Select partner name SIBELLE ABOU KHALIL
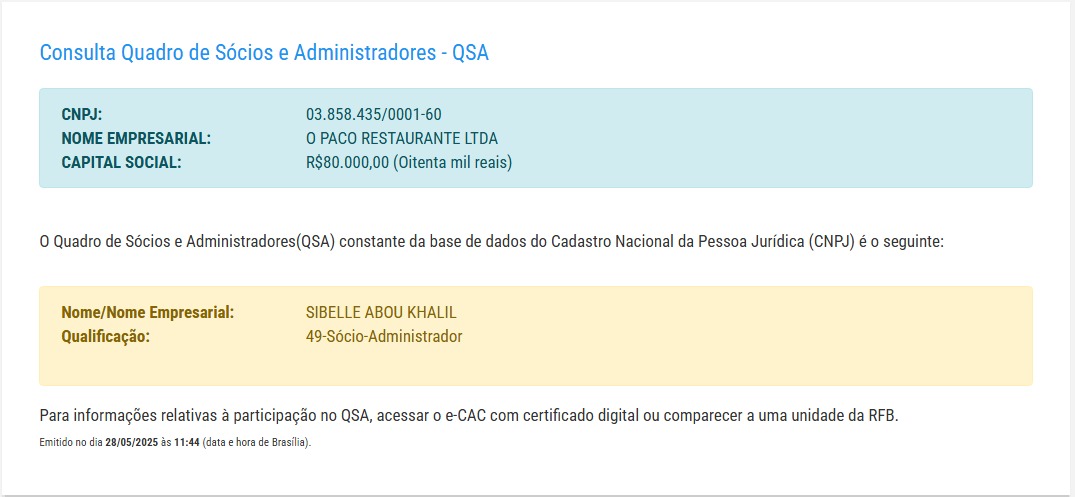 [381, 313]
